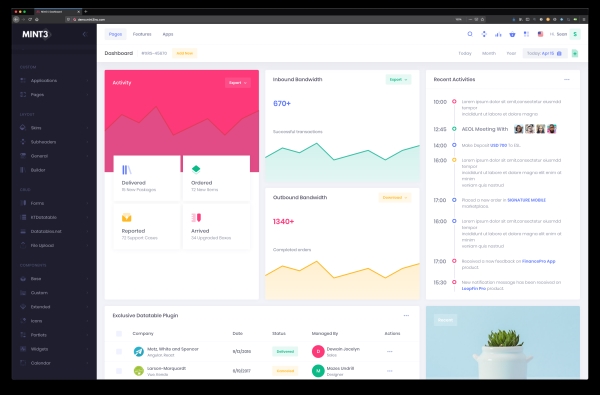Open the notifications icon beside search
This screenshot has height=395, width=600.
(484, 34)
